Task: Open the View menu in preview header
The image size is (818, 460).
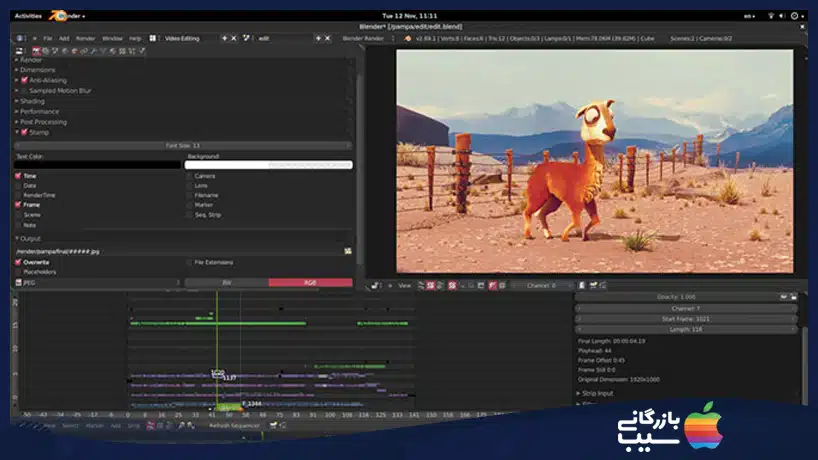Action: click(404, 285)
